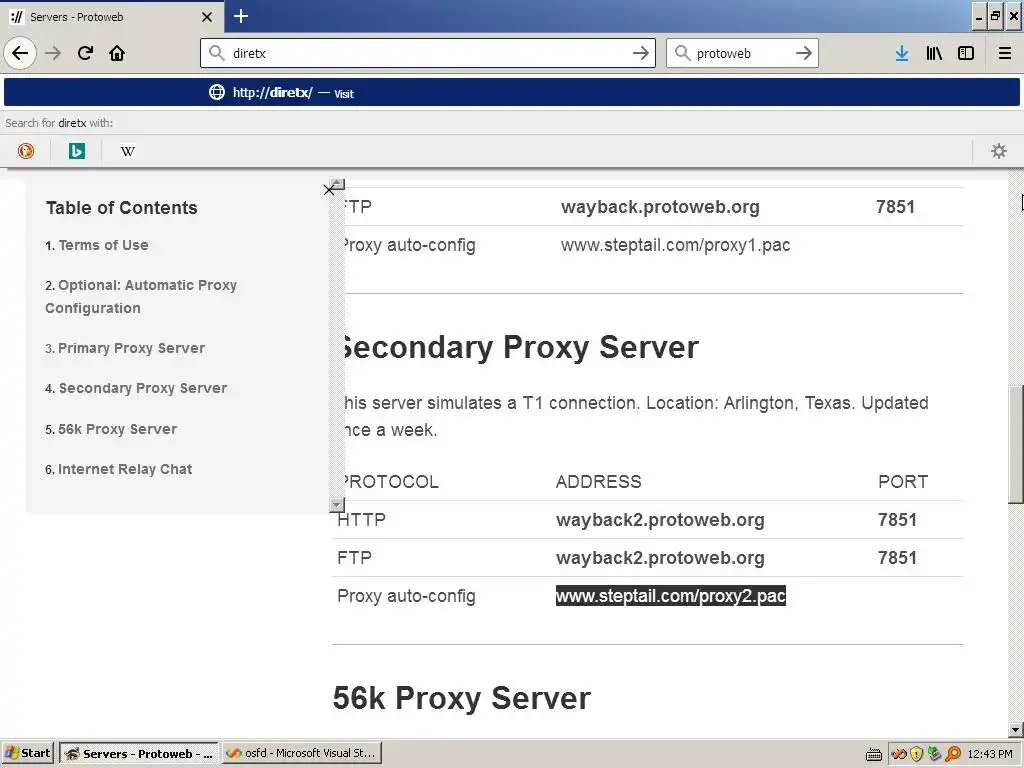Screen dimensions: 1024x768
Task: Select the Servers - Protoweb tab
Action: pos(112,17)
